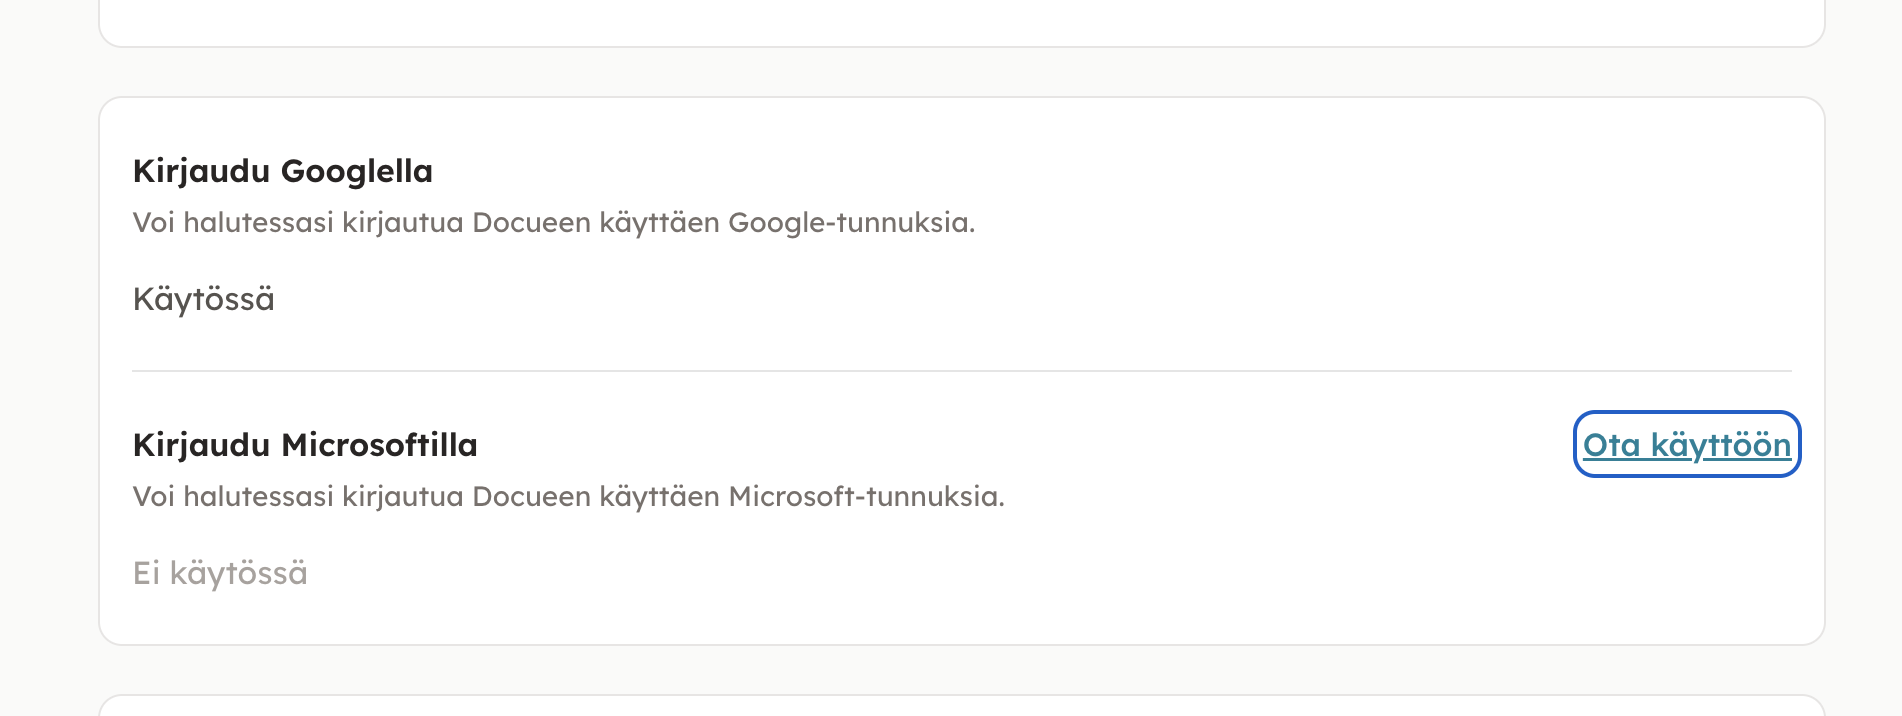Click "kirjautua" in the Google description
Image resolution: width=1902 pixels, height=716 pixels.
tap(402, 222)
